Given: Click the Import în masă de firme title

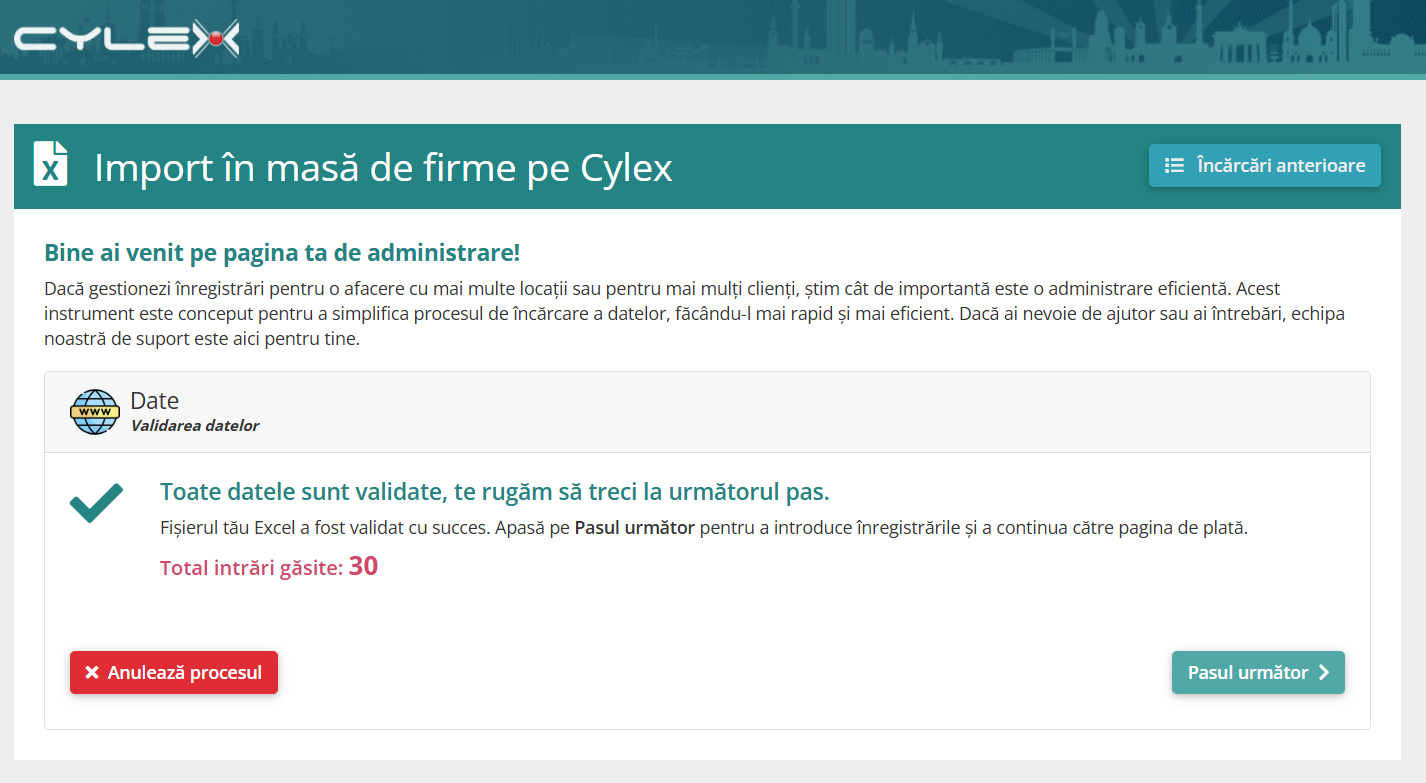Looking at the screenshot, I should (383, 167).
